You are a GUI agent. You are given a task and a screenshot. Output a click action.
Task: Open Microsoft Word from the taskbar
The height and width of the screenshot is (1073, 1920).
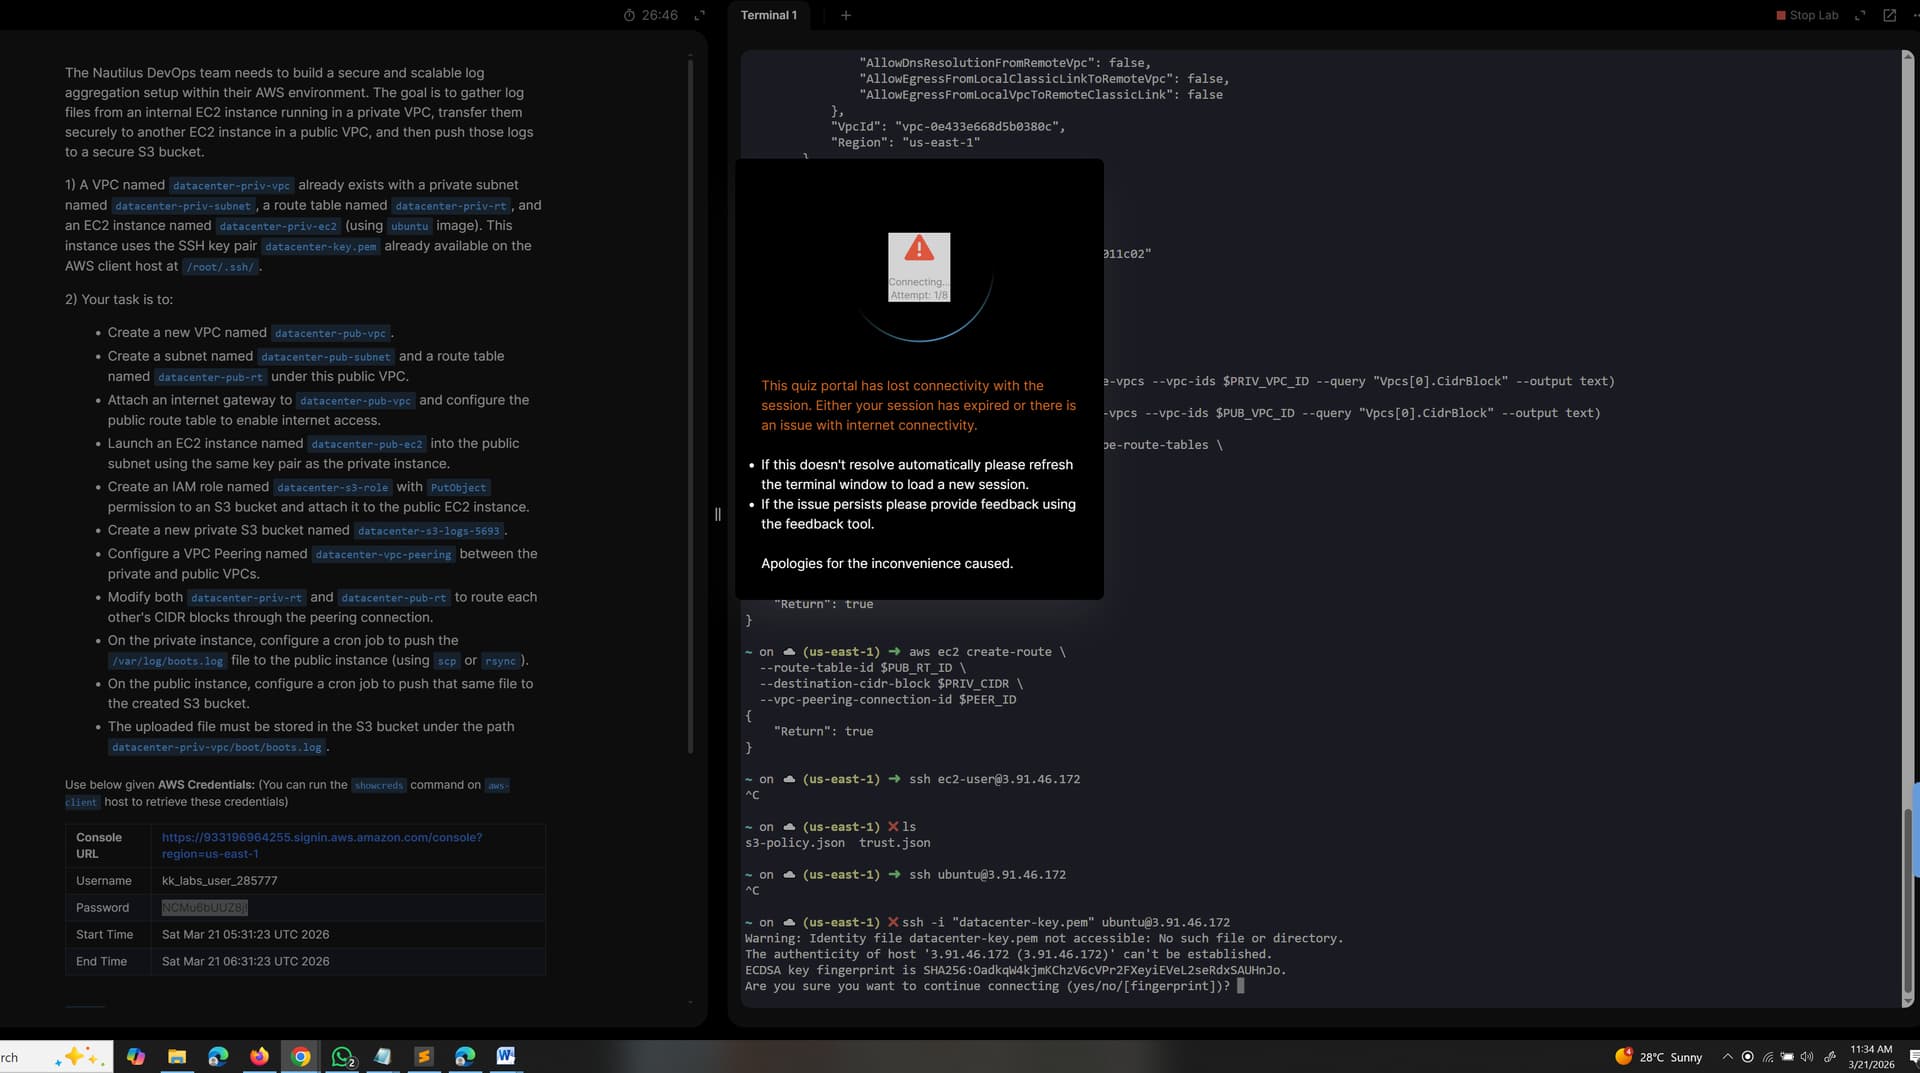506,1056
